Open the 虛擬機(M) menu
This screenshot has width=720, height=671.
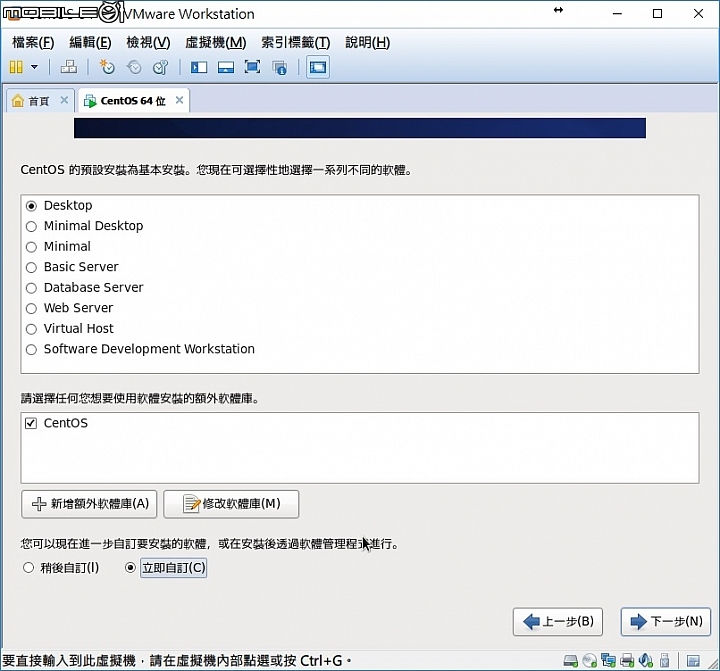point(216,43)
